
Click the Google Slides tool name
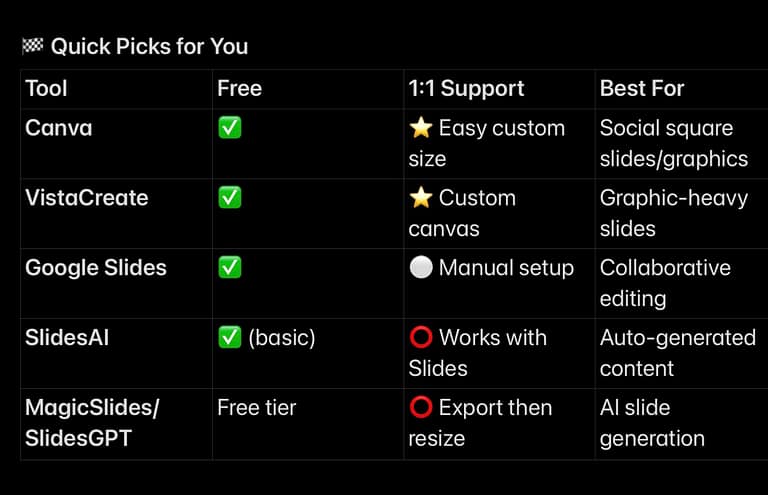96,268
